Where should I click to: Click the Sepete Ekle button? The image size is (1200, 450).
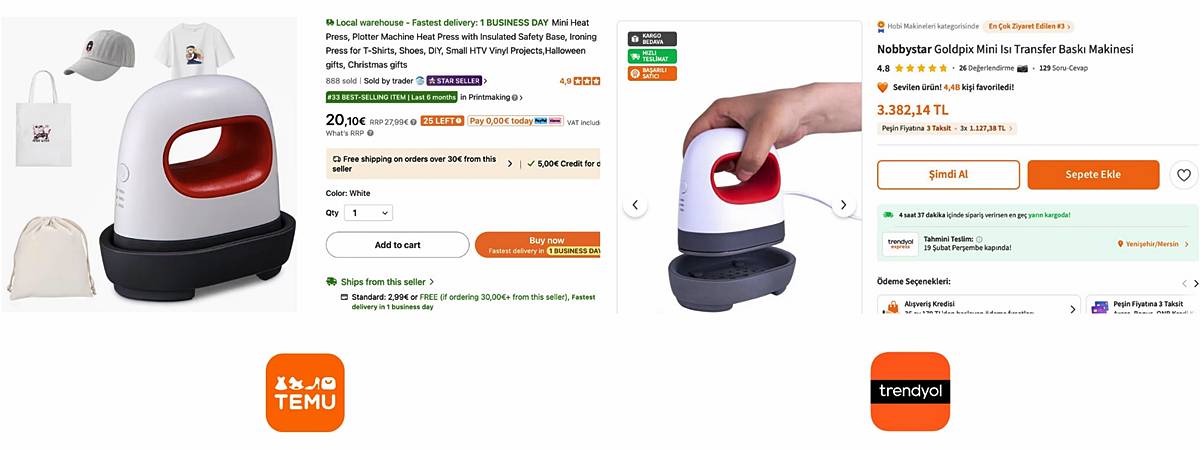click(1093, 175)
